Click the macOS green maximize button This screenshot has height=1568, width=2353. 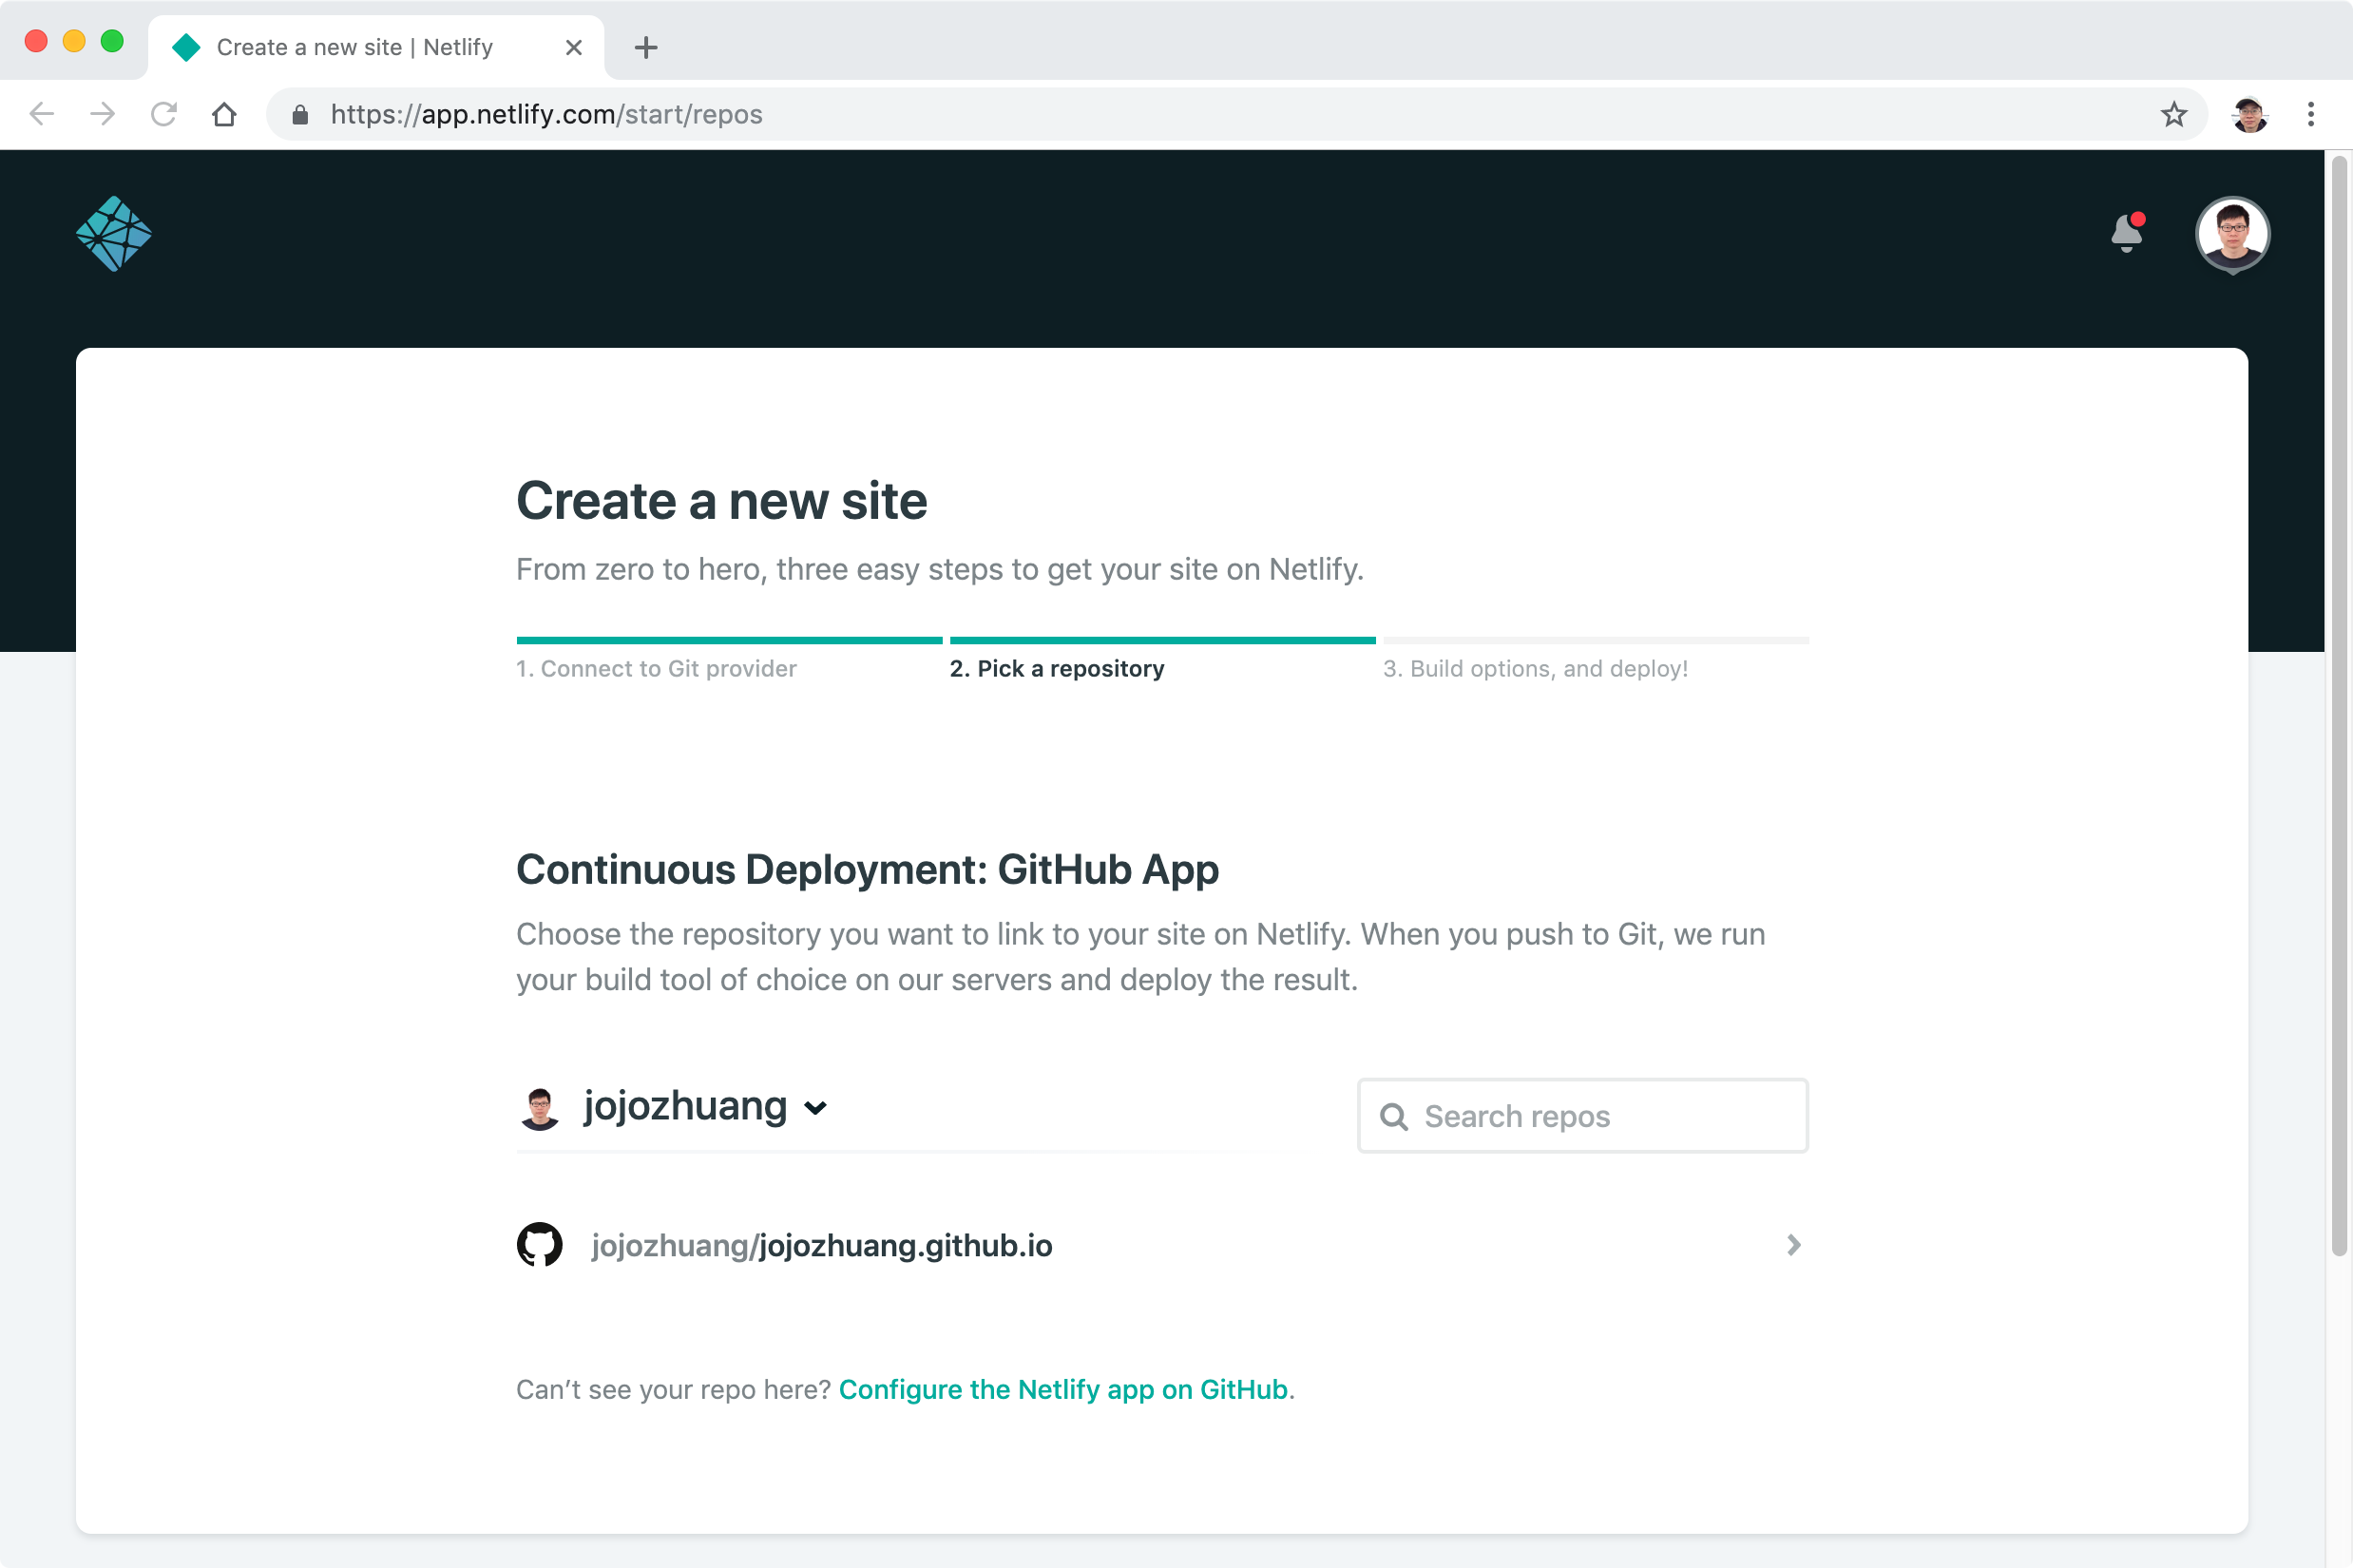(x=112, y=41)
